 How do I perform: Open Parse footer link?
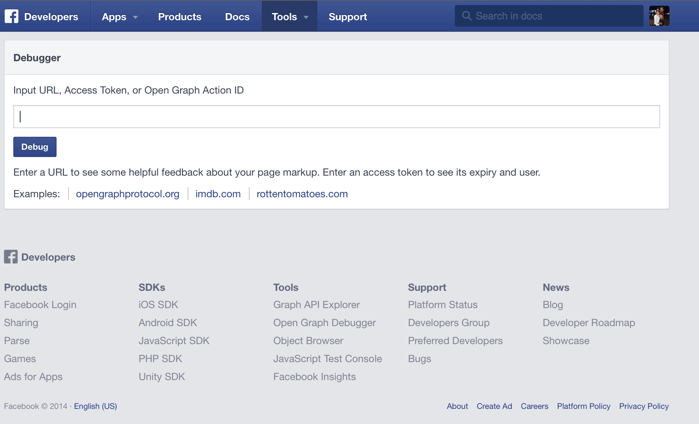click(16, 341)
